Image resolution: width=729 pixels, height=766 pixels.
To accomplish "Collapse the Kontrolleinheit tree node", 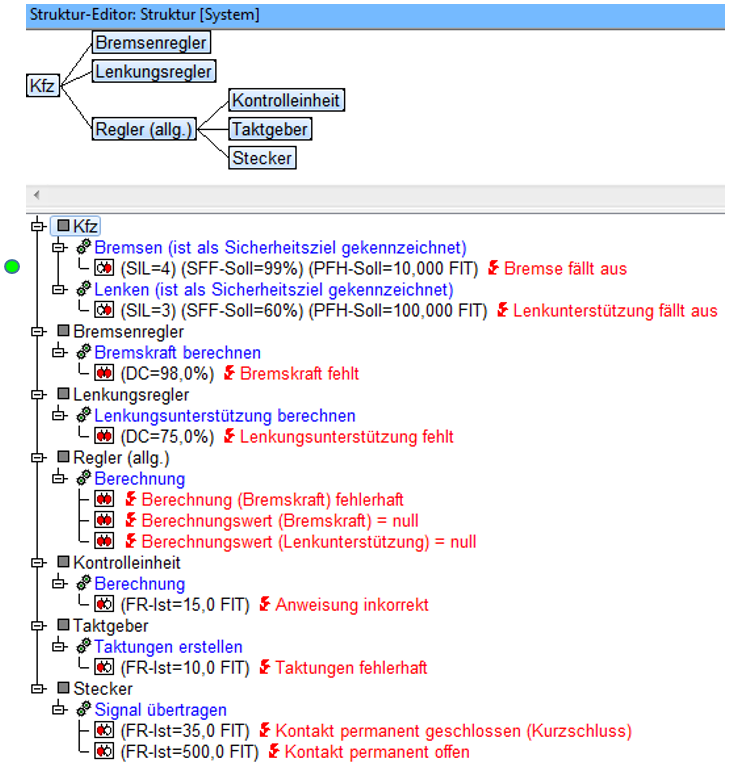I will (x=37, y=562).
